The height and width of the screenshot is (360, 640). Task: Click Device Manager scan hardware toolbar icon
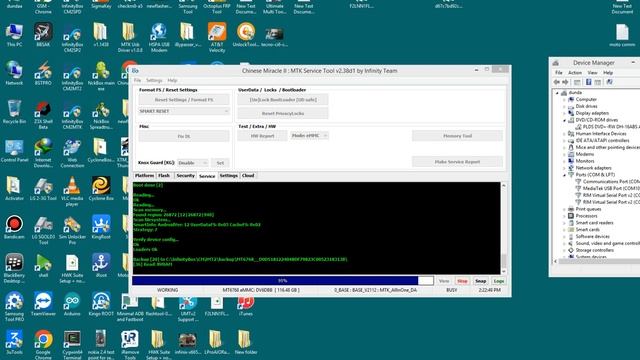point(609,82)
